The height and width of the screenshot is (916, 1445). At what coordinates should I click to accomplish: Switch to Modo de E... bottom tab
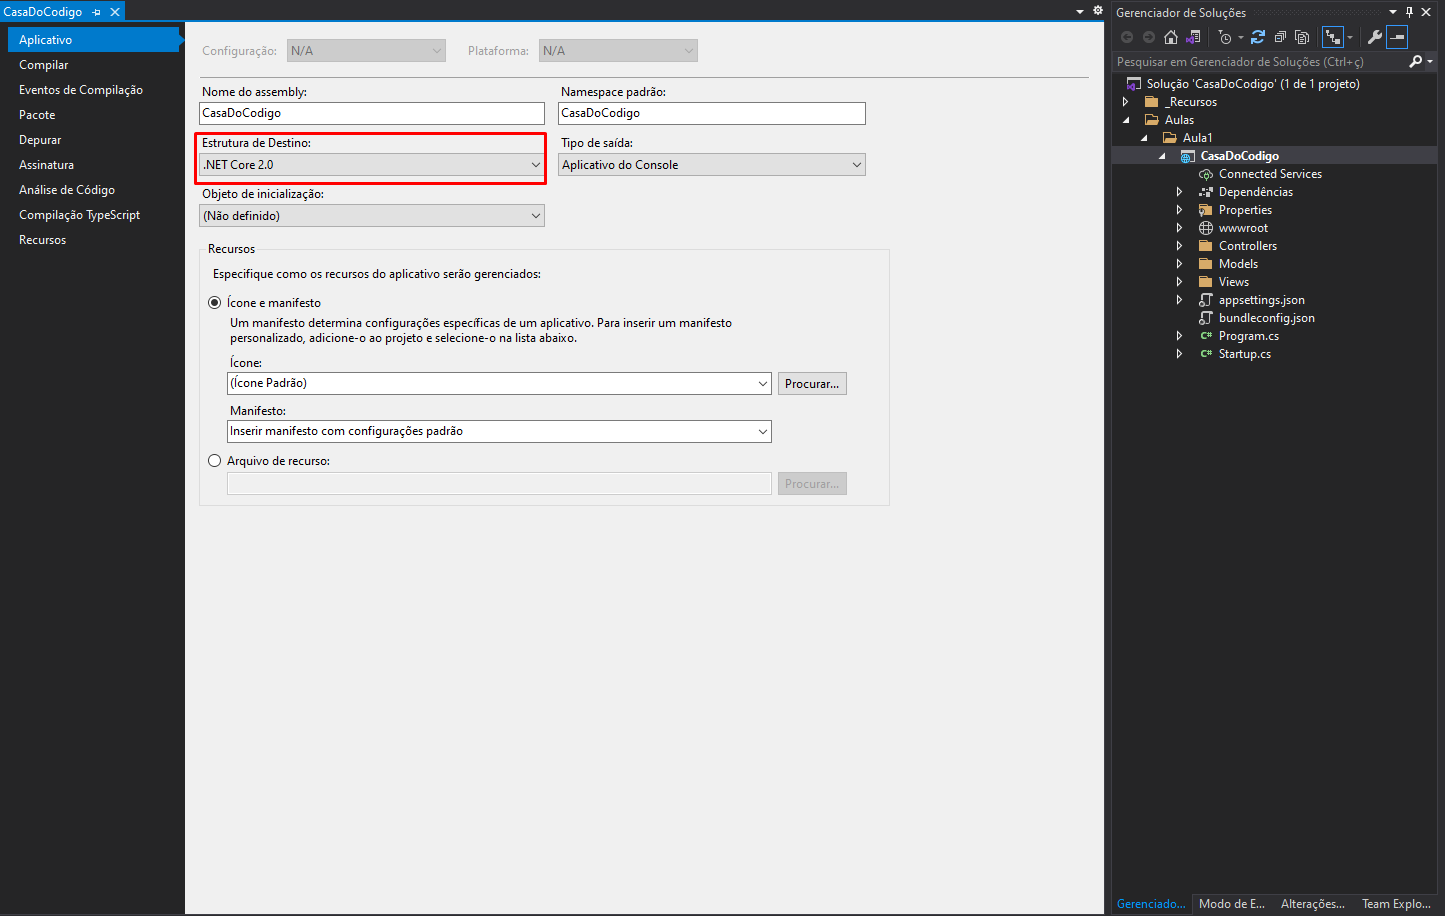click(x=1232, y=904)
